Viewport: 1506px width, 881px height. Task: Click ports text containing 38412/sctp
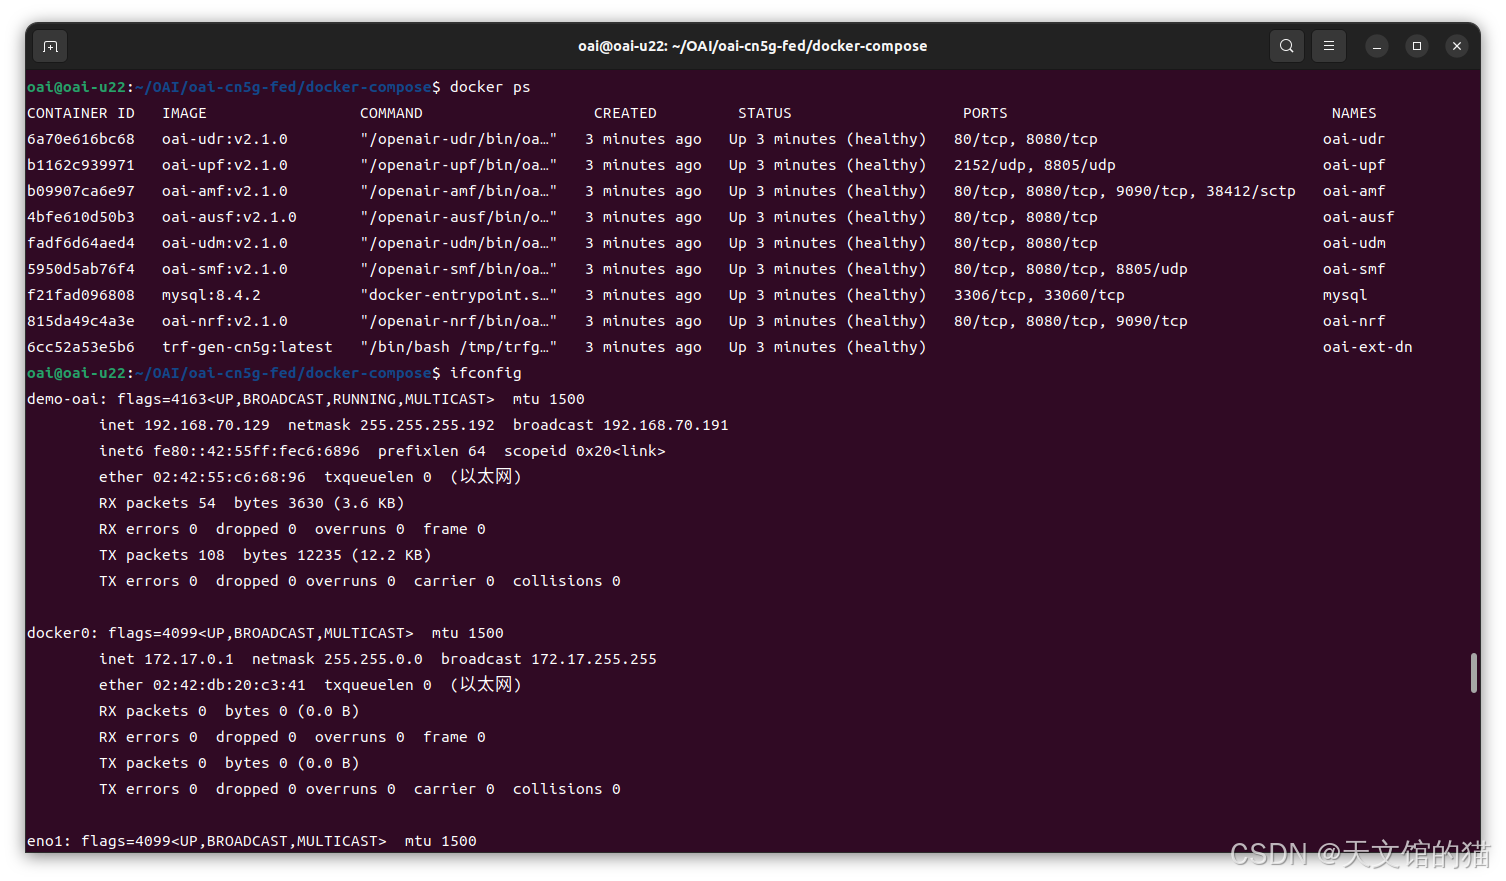click(1125, 191)
